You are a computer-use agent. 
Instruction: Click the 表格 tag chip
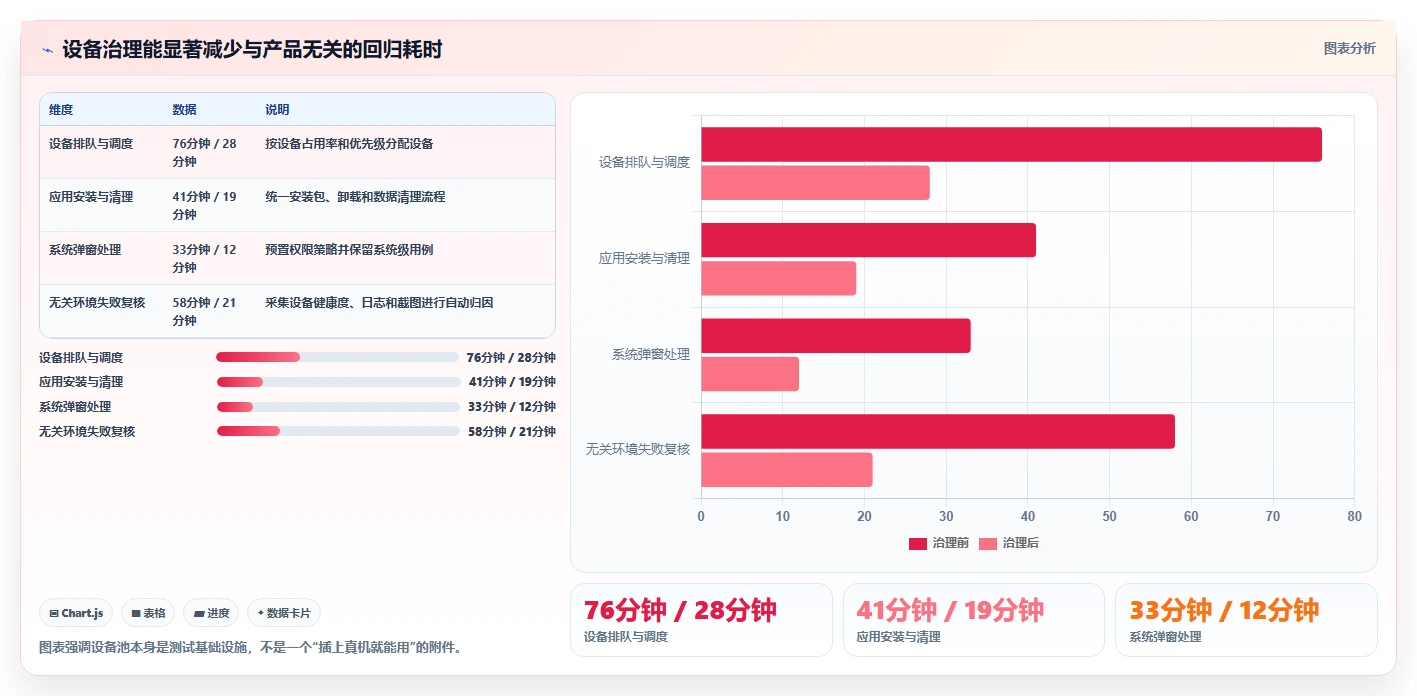[x=148, y=613]
